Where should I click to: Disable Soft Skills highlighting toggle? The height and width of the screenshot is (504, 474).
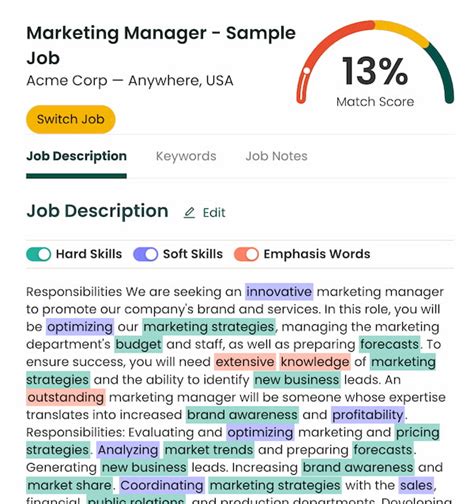point(146,254)
